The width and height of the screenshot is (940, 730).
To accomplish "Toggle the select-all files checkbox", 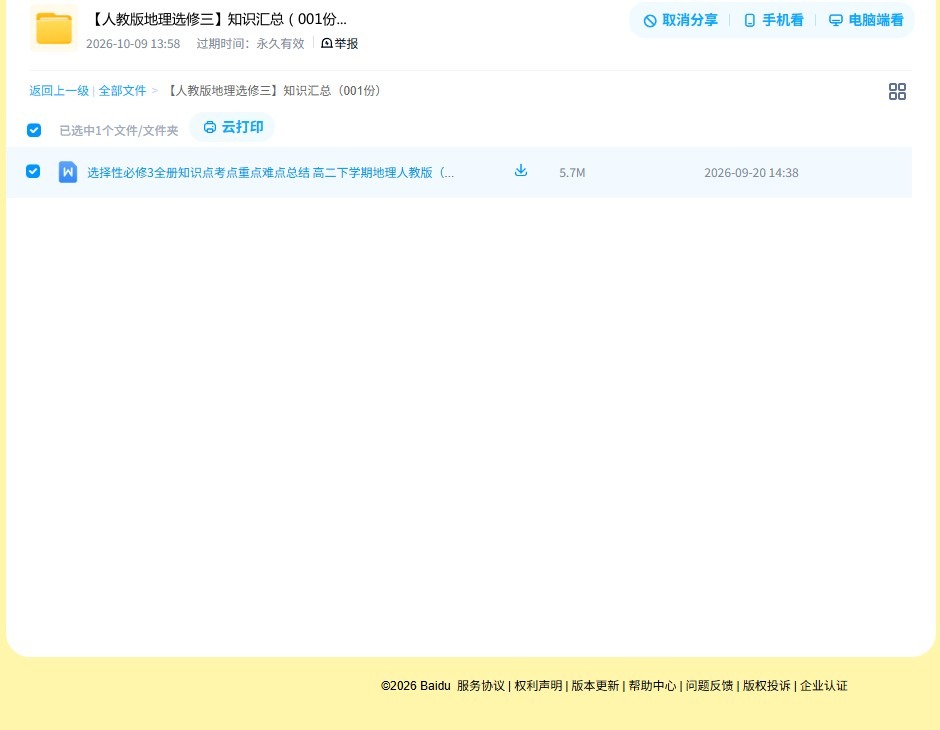I will [34, 130].
